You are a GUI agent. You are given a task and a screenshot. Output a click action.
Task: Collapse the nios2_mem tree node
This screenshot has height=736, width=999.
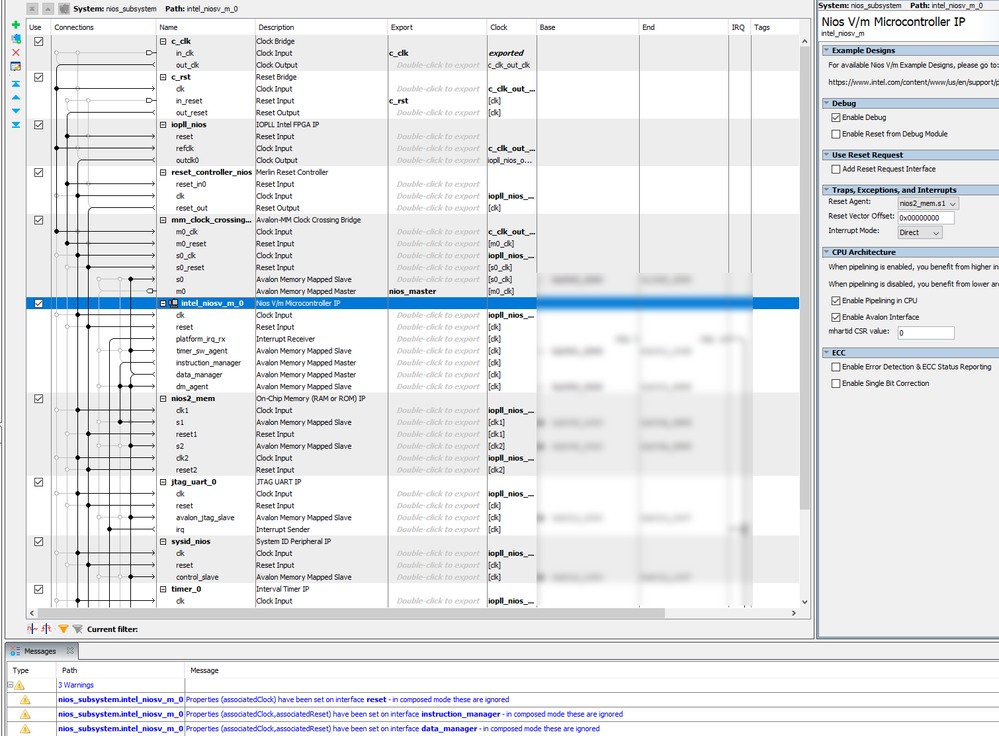(x=163, y=398)
